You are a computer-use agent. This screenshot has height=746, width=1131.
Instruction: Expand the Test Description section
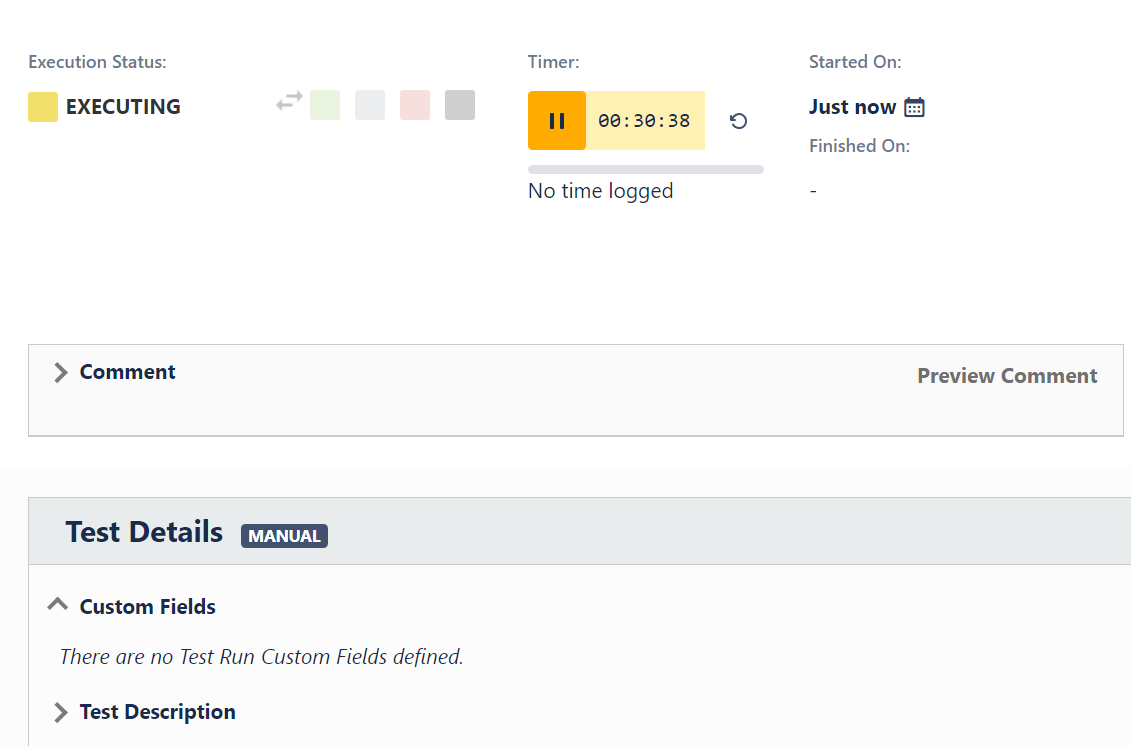tap(61, 713)
